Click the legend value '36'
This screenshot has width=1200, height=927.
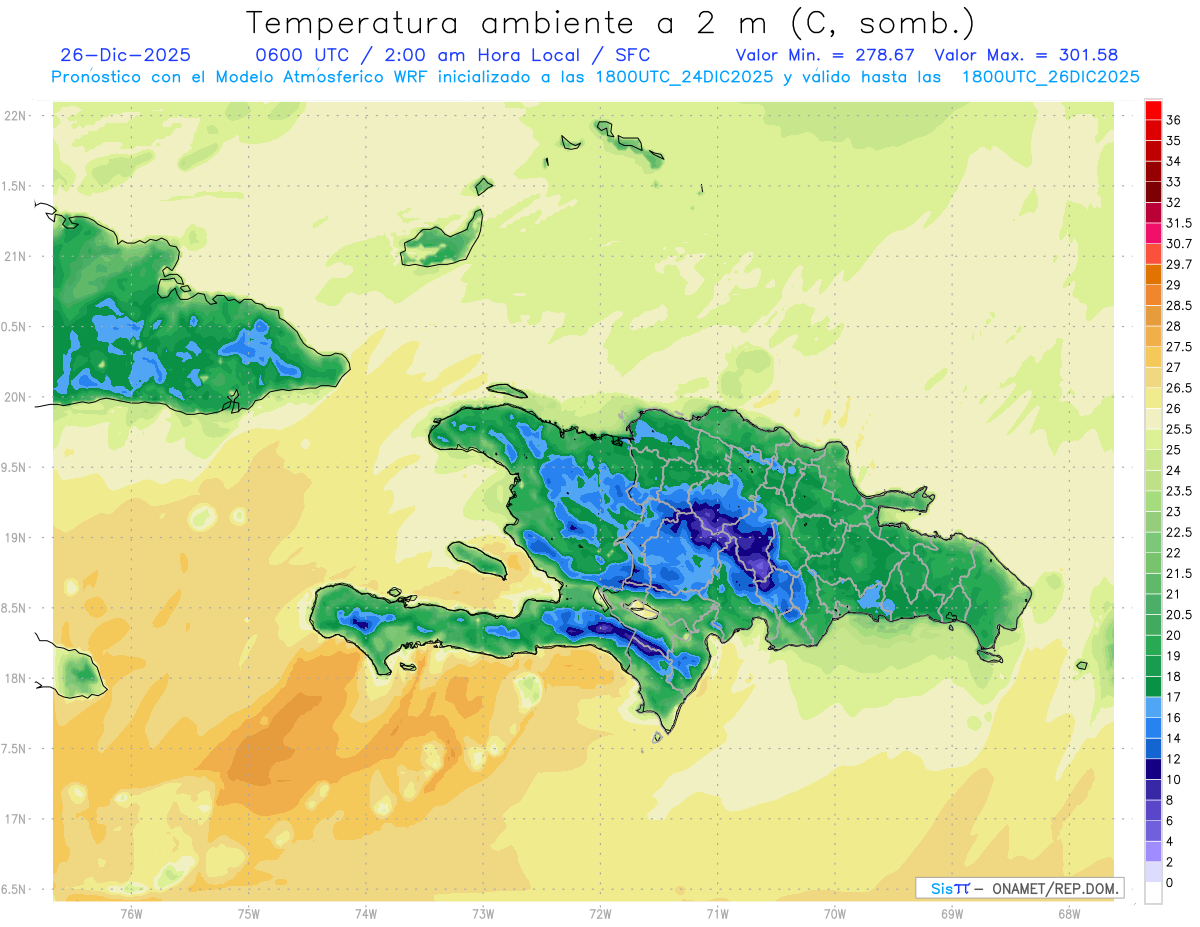click(1173, 120)
